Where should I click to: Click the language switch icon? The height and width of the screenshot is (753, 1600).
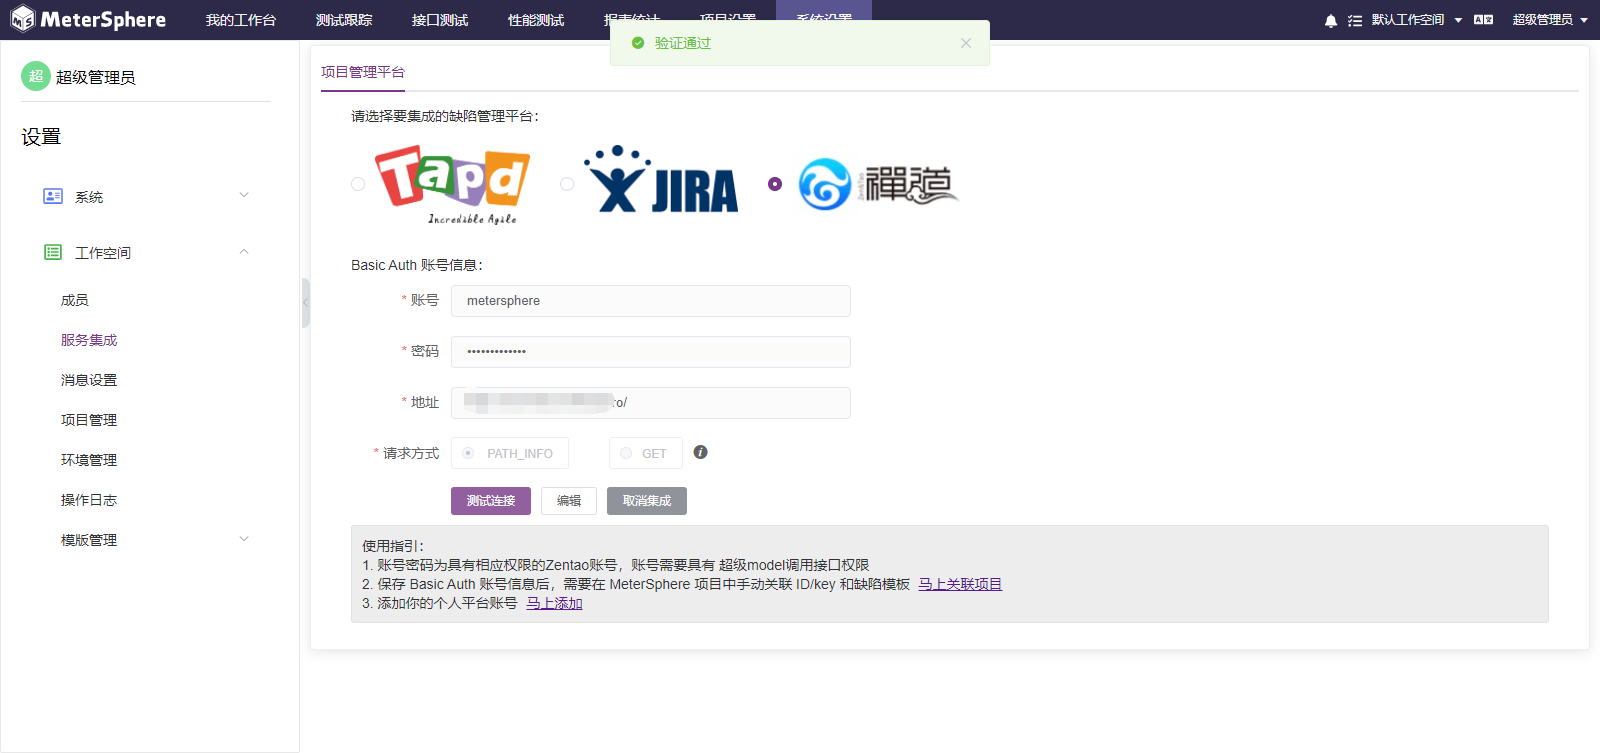coord(1483,20)
